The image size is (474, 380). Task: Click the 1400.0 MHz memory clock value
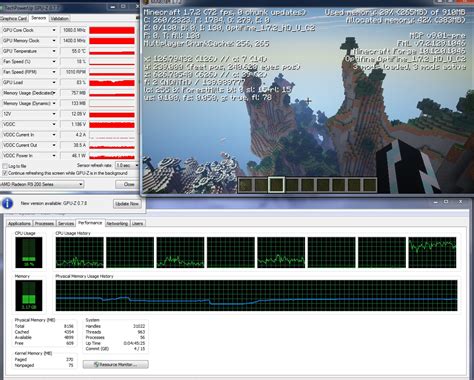(x=74, y=41)
